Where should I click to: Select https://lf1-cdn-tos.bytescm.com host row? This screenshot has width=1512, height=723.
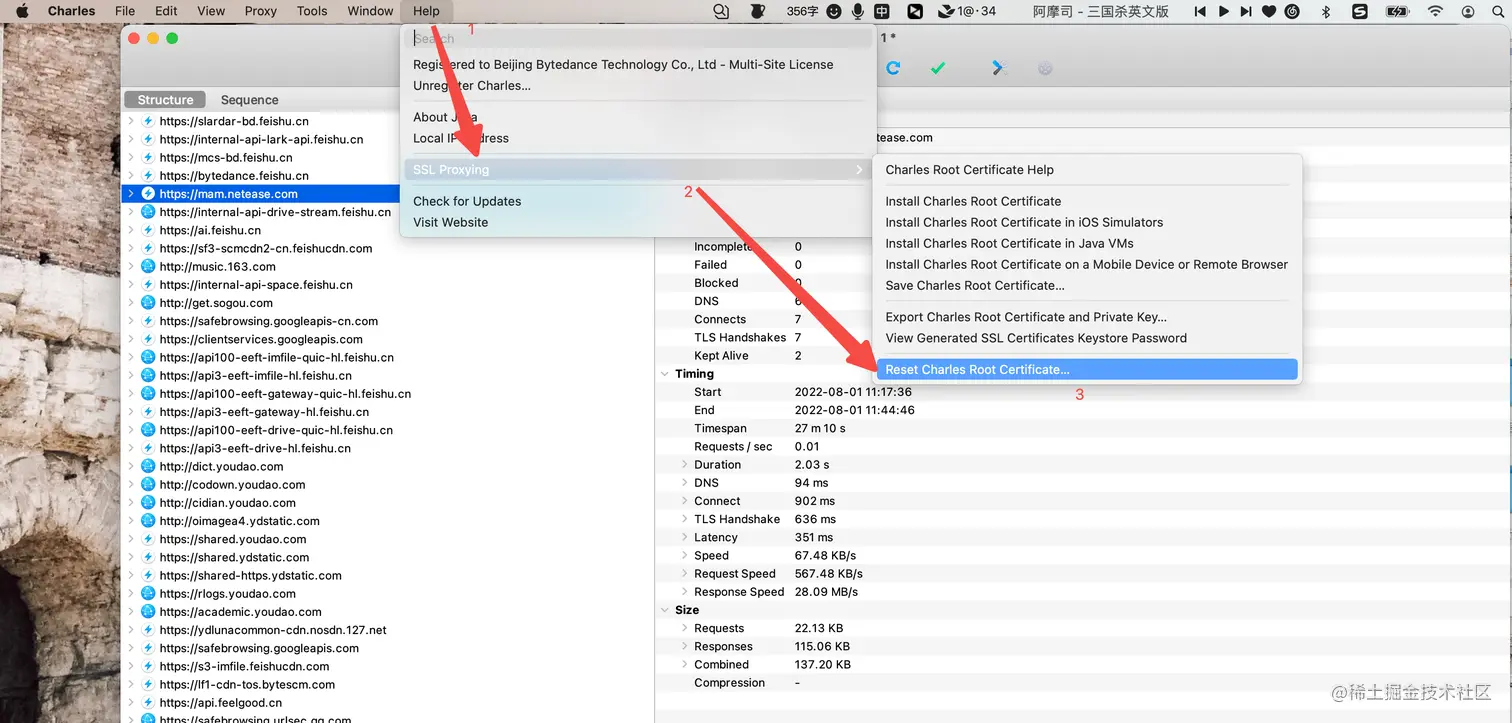tap(247, 685)
